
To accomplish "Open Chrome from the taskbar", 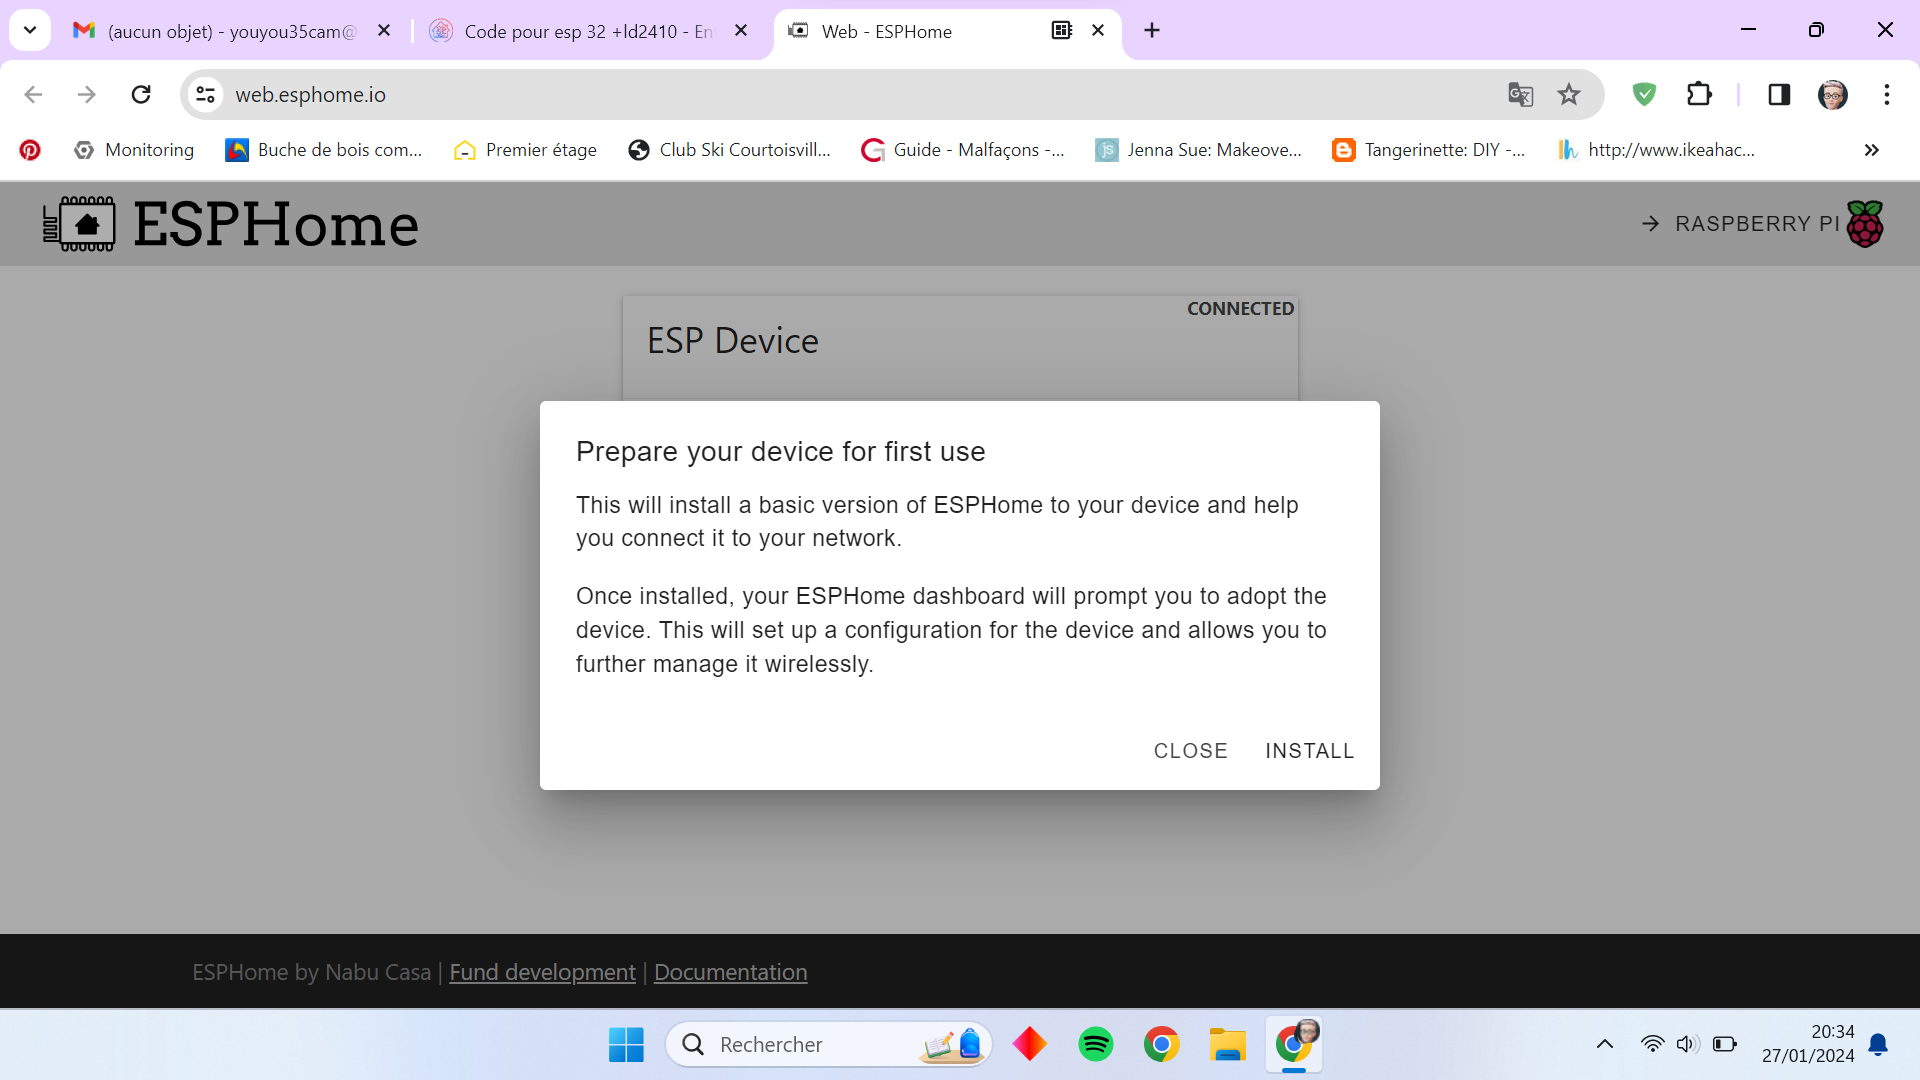I will 1162,1045.
